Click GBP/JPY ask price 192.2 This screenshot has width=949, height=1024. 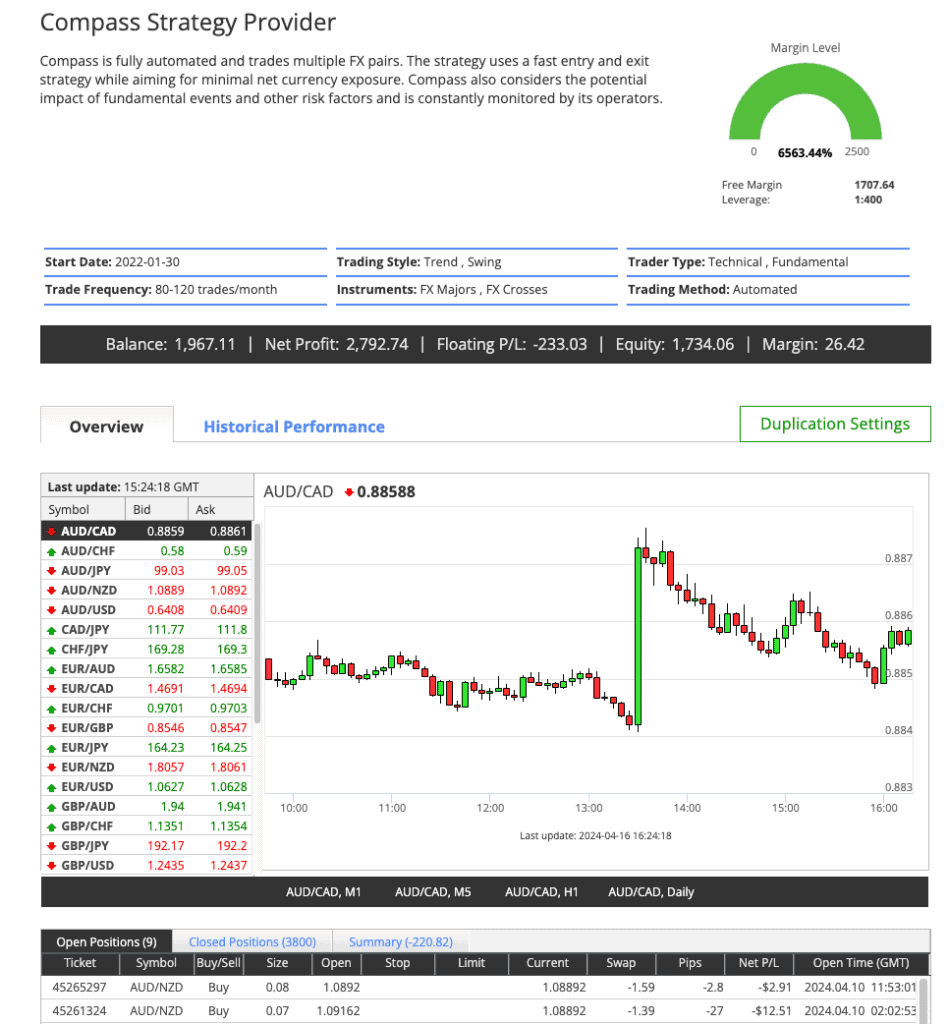(x=232, y=846)
